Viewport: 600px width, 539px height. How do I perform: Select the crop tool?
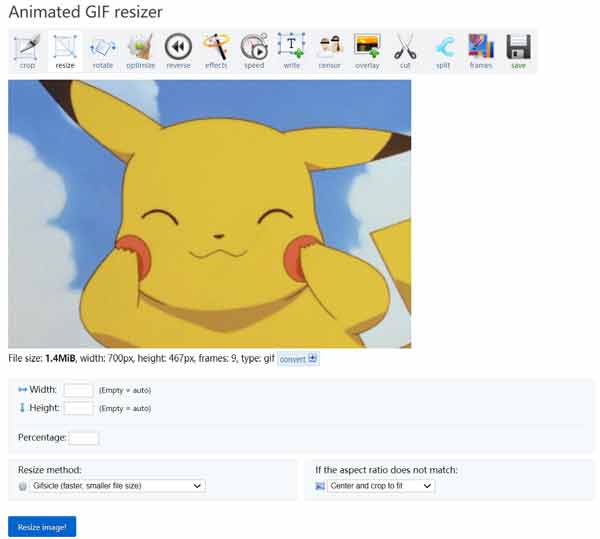point(27,52)
